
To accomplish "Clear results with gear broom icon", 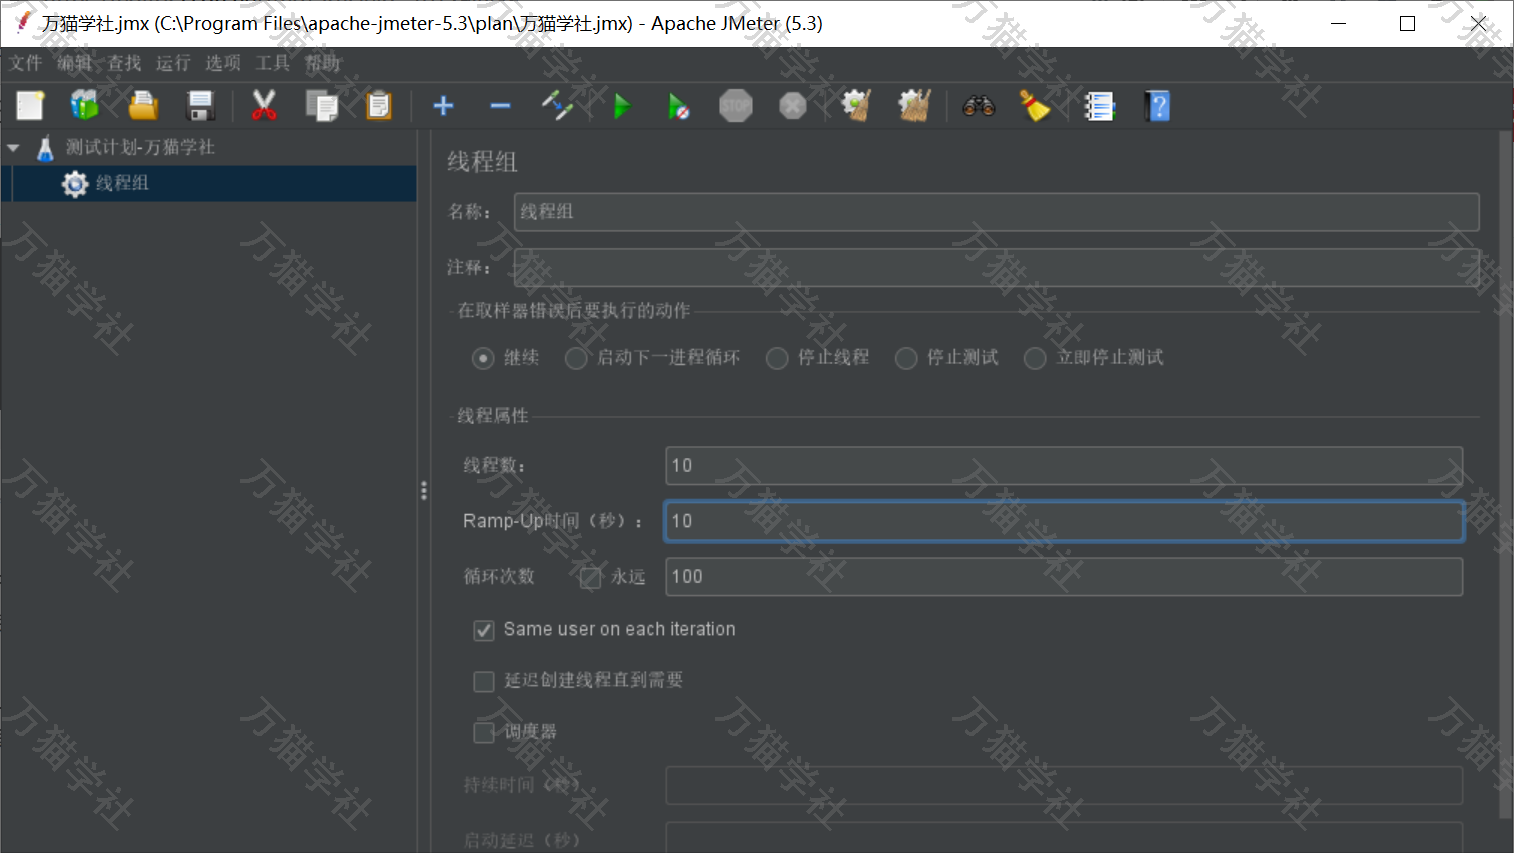I will [856, 105].
